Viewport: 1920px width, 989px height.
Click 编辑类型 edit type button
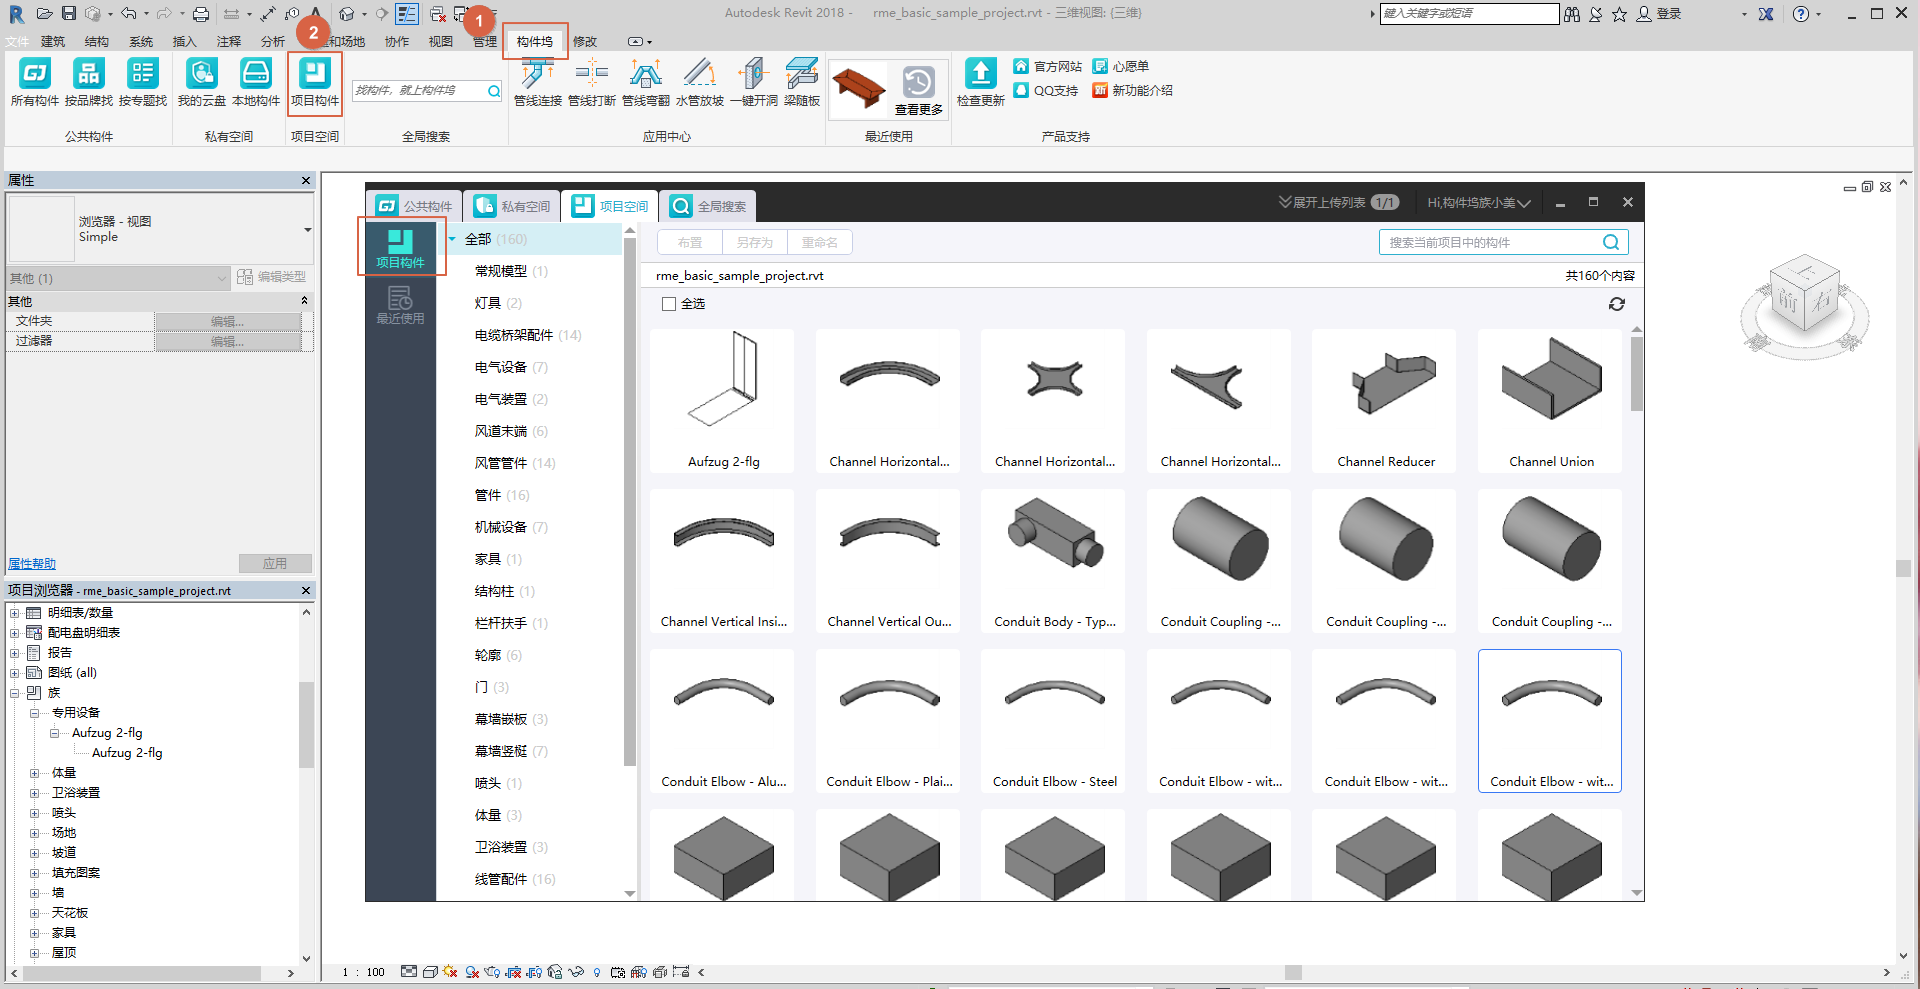point(272,277)
